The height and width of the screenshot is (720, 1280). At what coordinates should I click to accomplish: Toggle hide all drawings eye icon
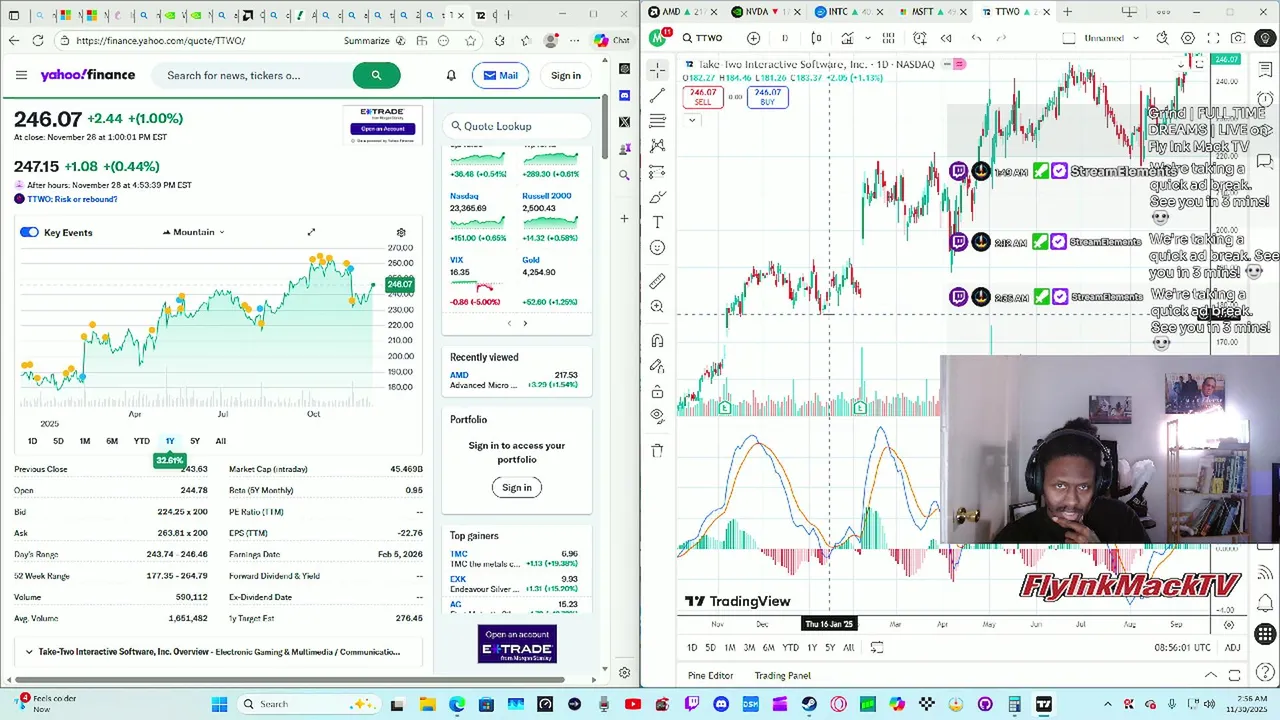pyautogui.click(x=657, y=416)
